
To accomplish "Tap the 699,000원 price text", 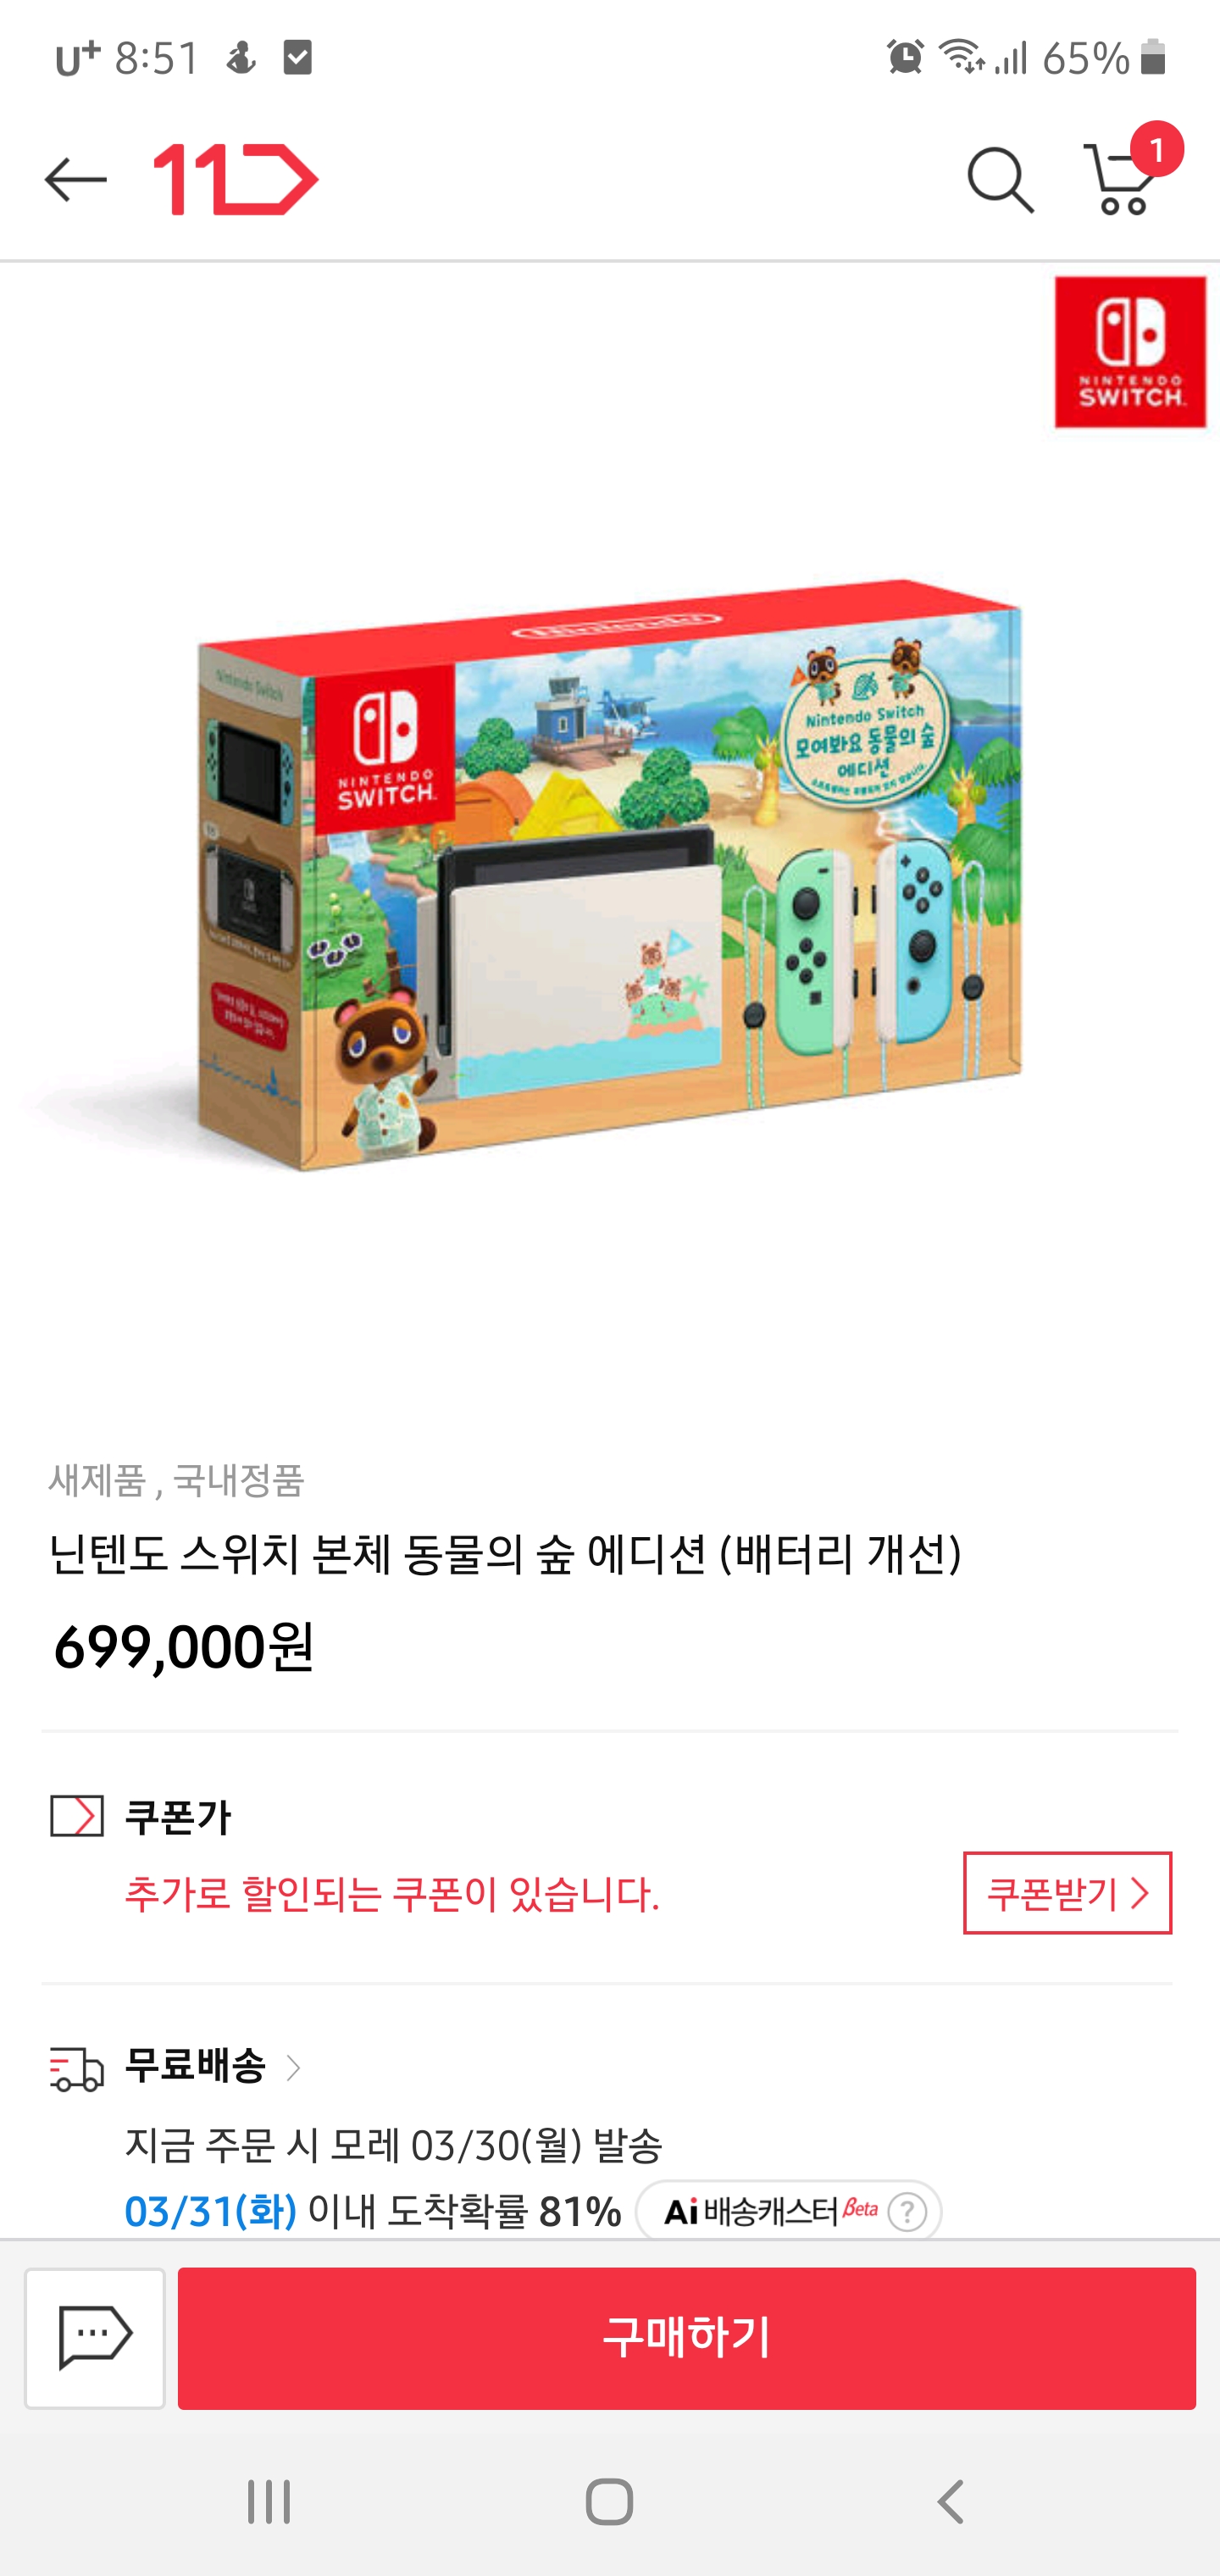I will tap(184, 1647).
